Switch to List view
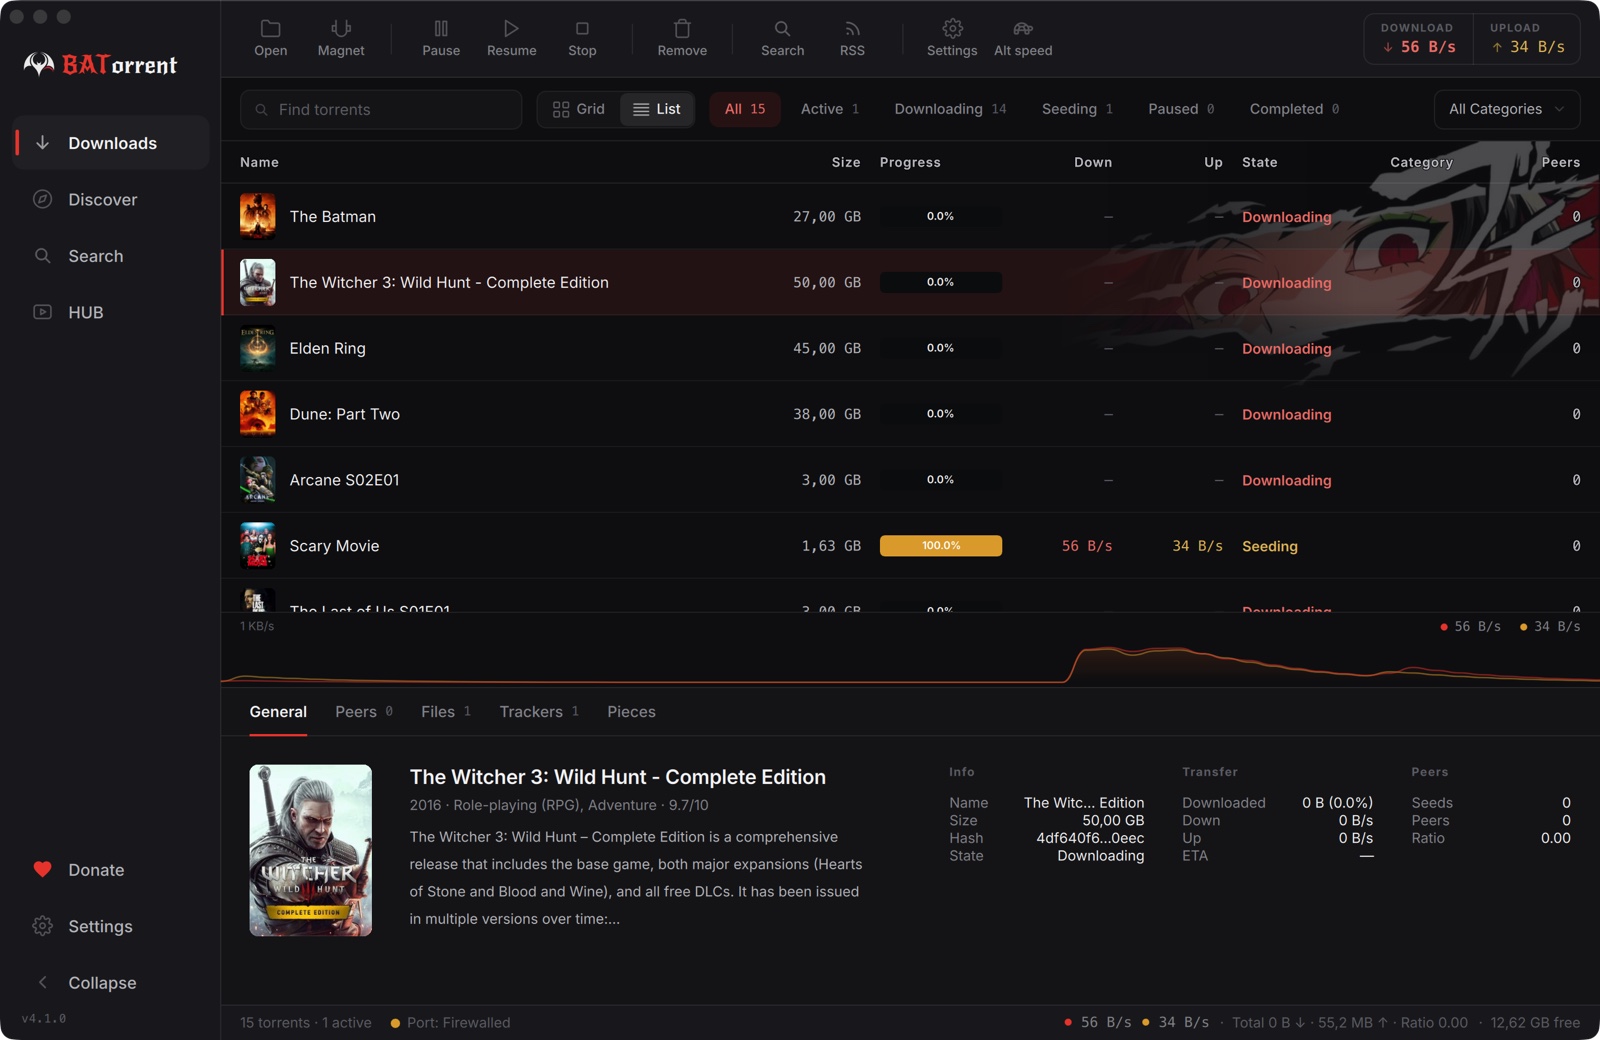This screenshot has height=1040, width=1600. pyautogui.click(x=657, y=109)
